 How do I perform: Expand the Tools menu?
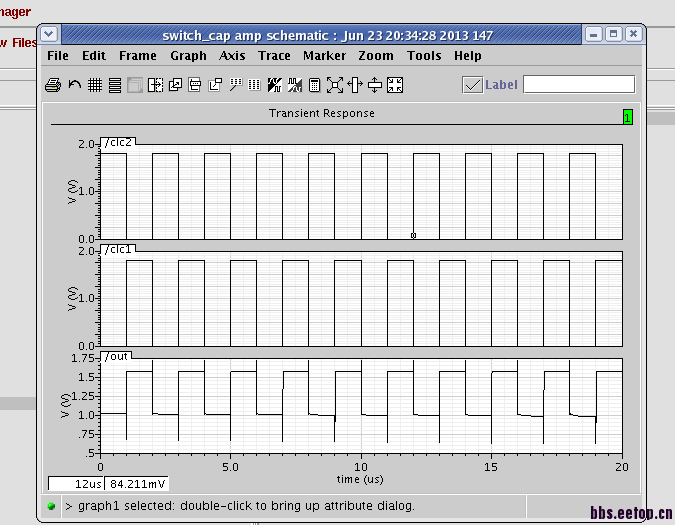(x=424, y=56)
